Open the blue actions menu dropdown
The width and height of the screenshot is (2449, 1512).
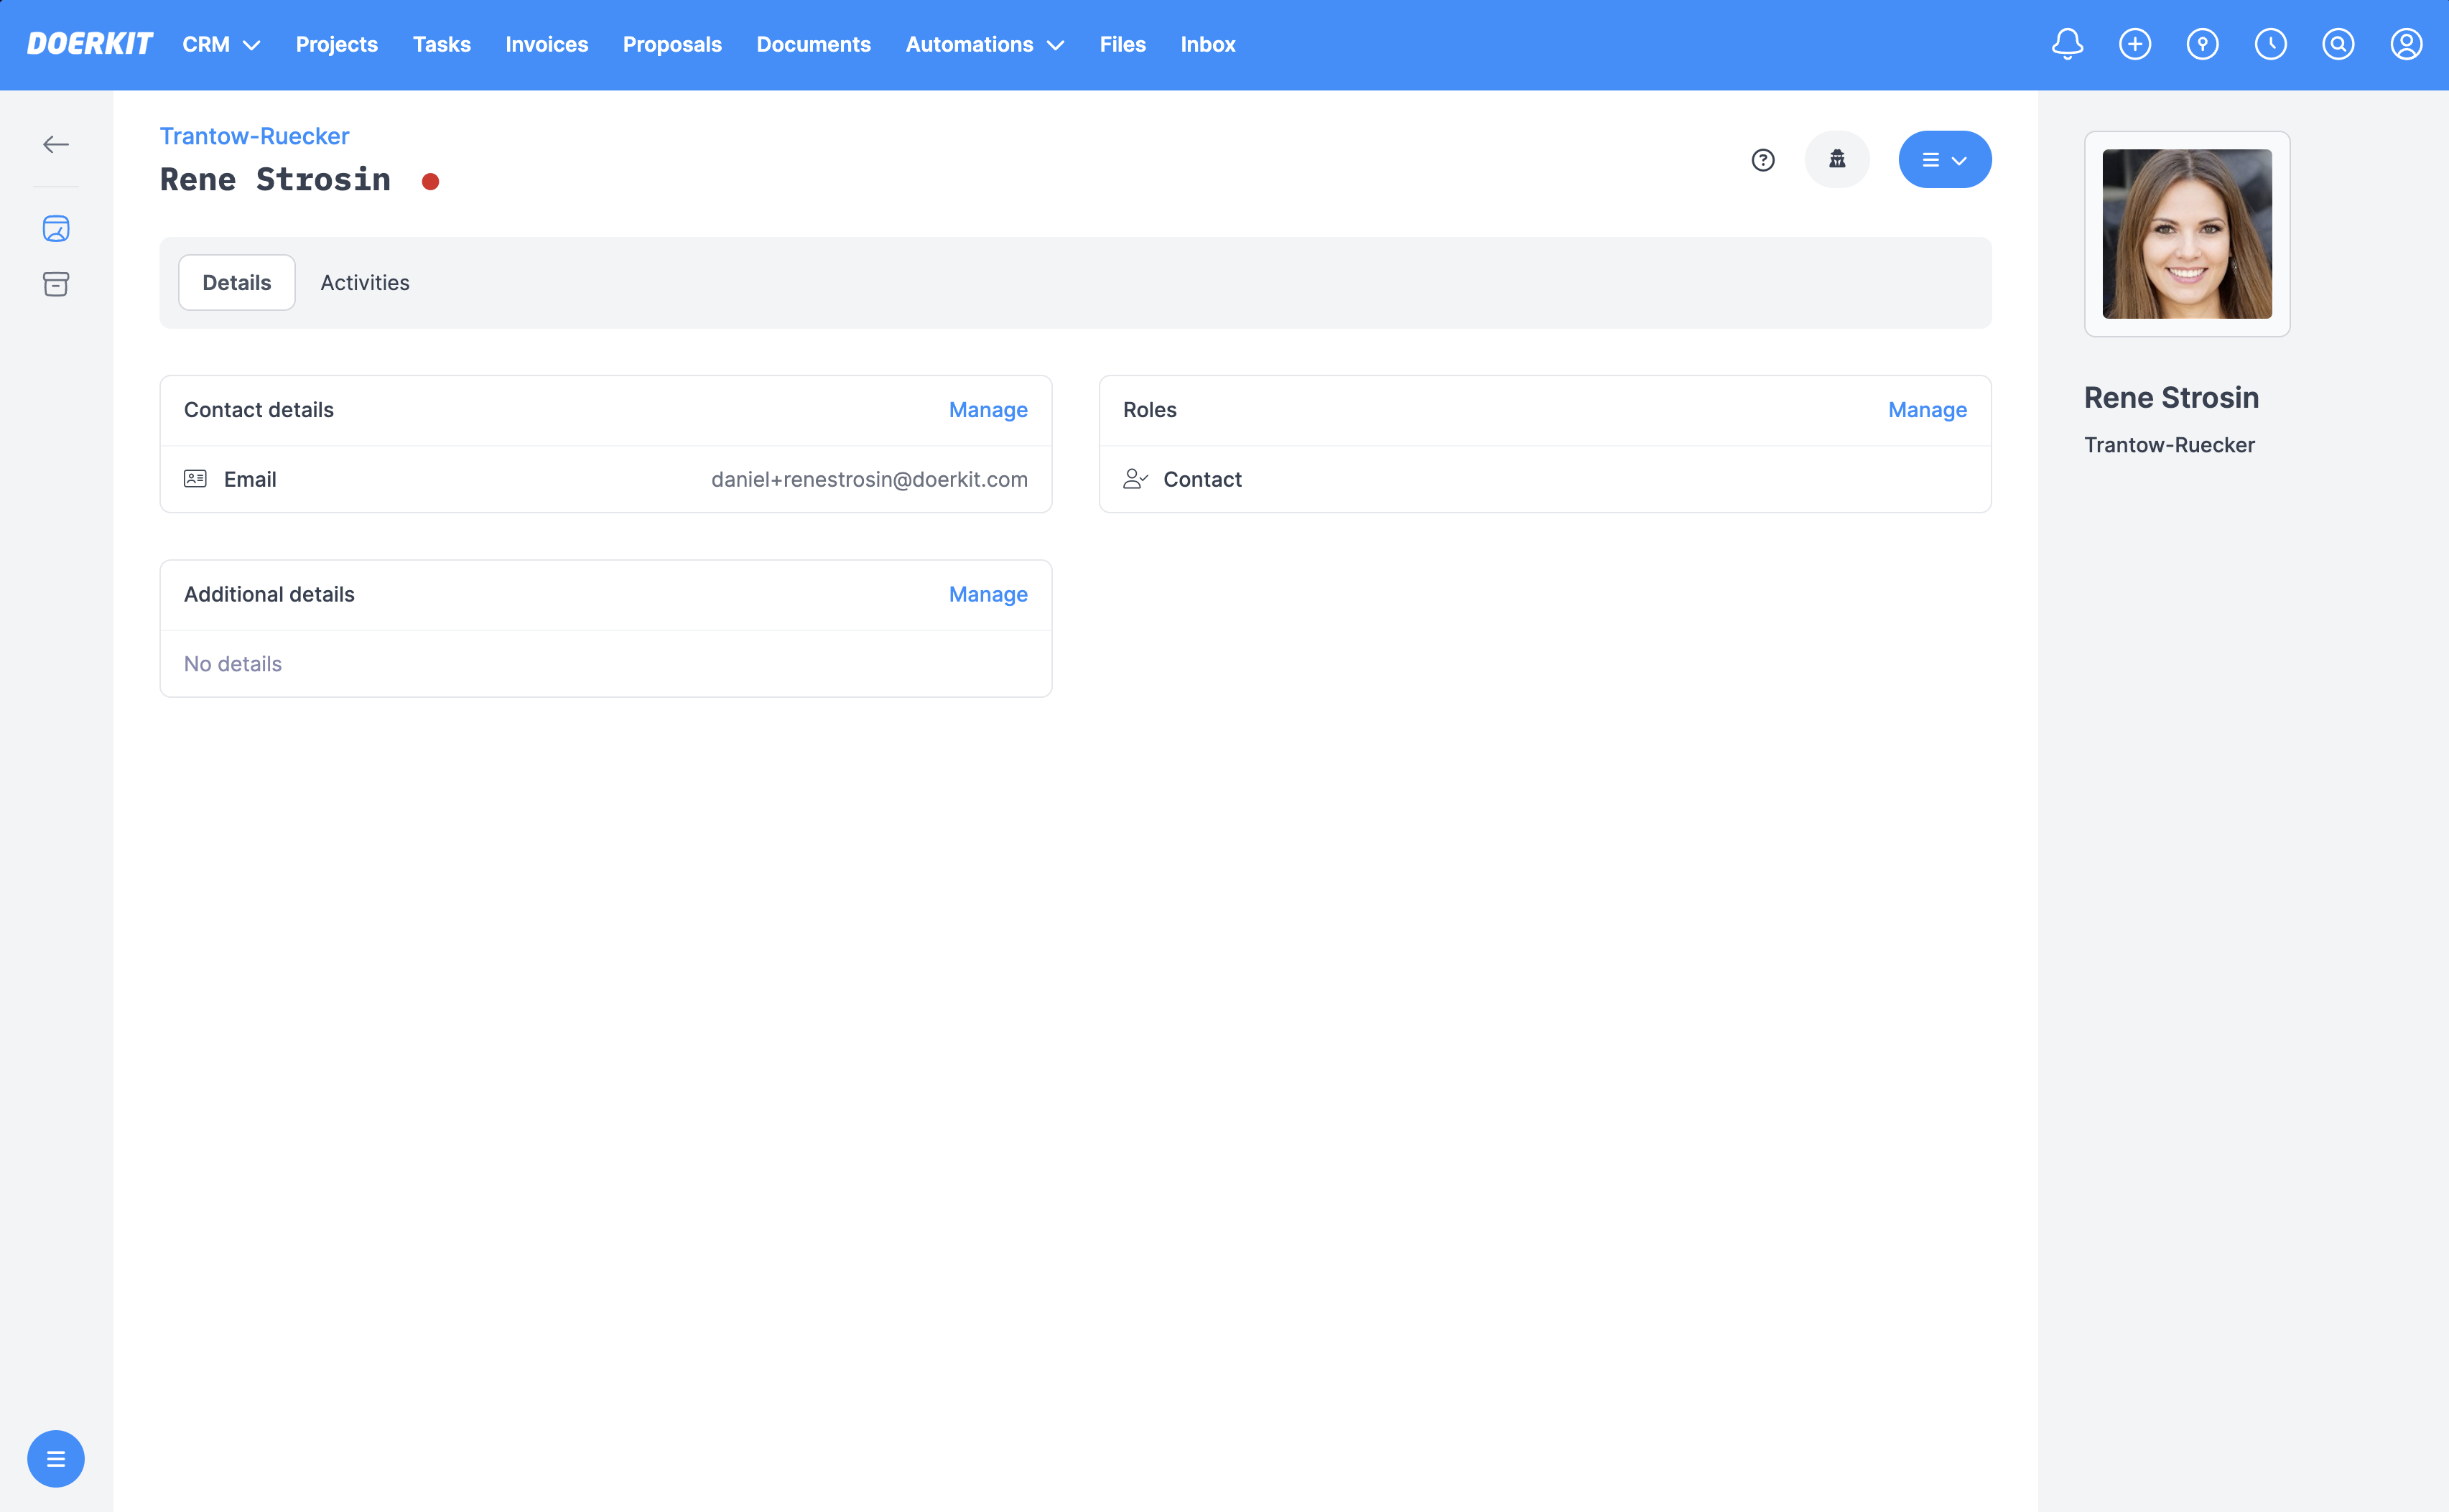1944,160
